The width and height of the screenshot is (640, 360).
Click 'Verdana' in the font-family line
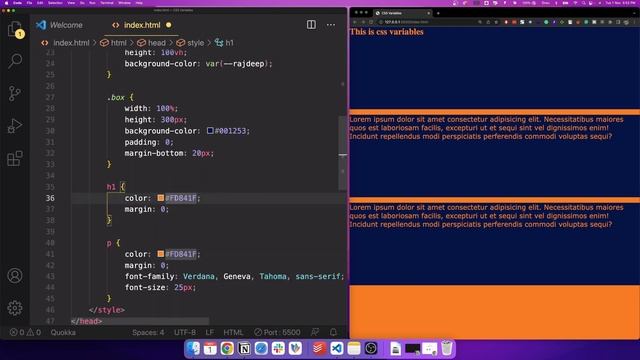click(x=198, y=276)
